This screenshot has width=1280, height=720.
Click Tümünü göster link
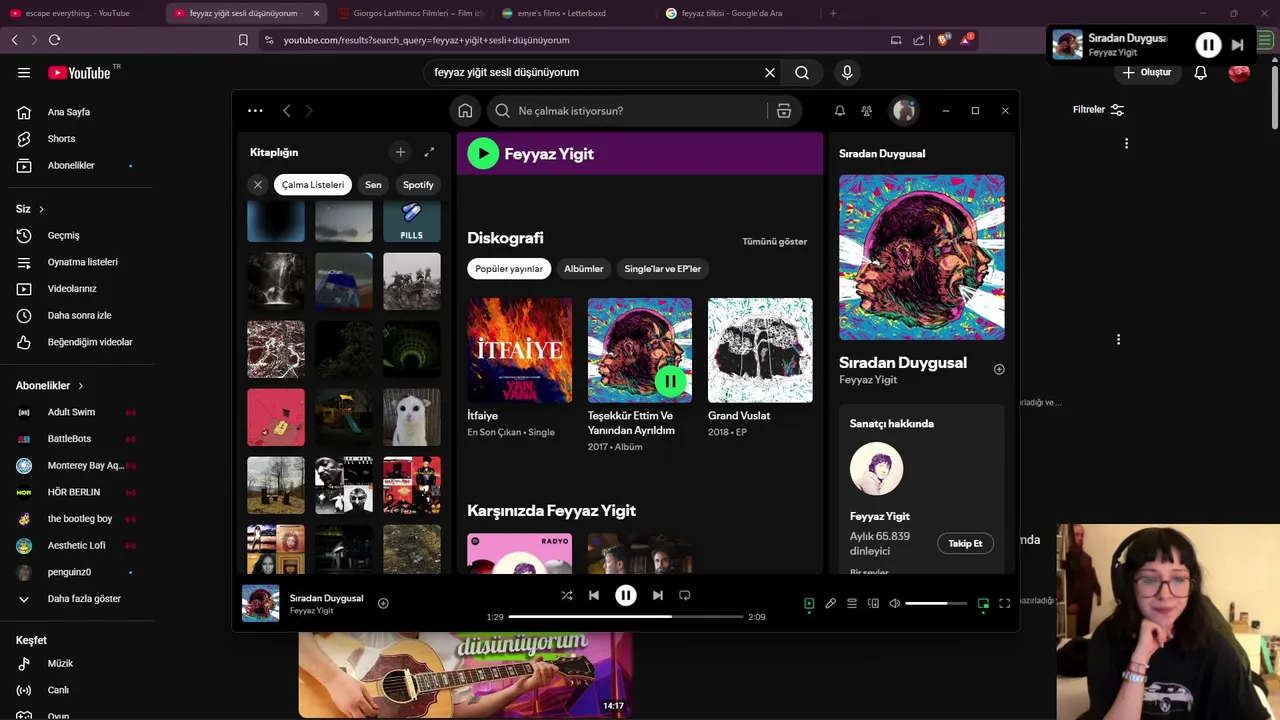774,241
